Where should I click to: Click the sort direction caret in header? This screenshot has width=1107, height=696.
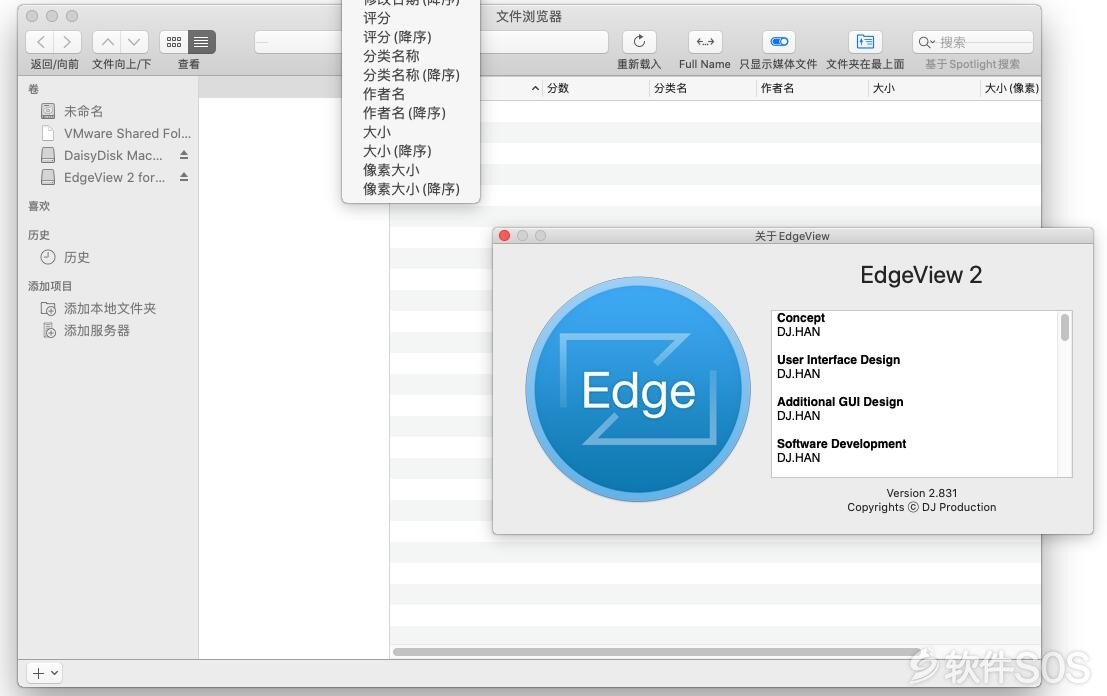[535, 88]
